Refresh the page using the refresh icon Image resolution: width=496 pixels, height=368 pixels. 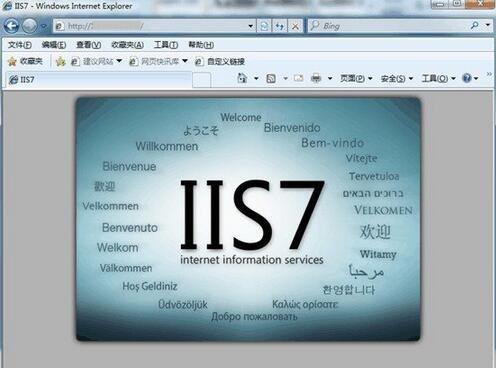tap(280, 26)
